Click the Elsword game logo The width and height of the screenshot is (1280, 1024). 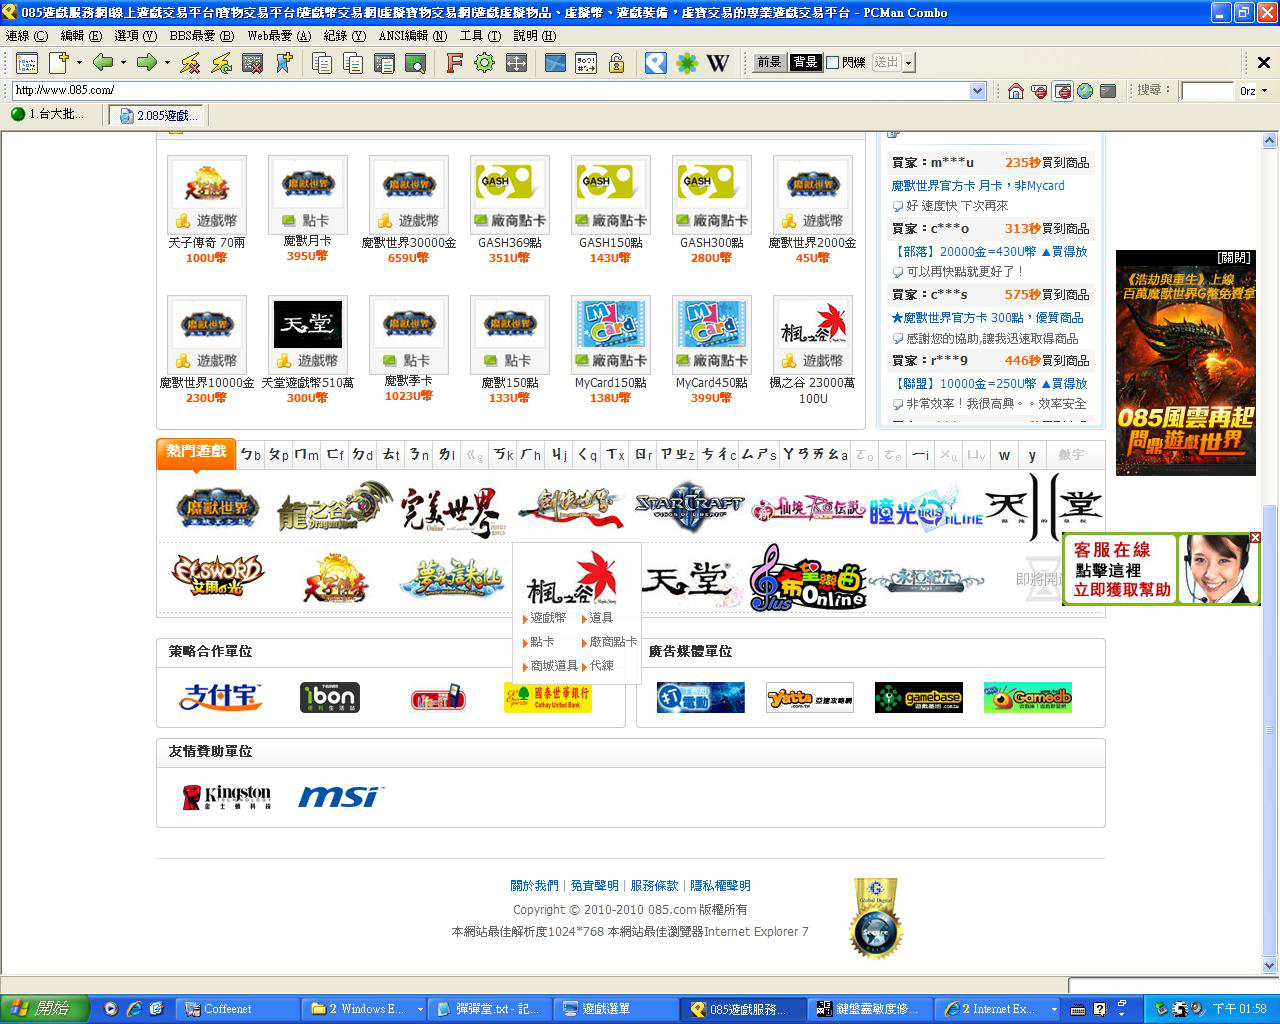point(218,576)
